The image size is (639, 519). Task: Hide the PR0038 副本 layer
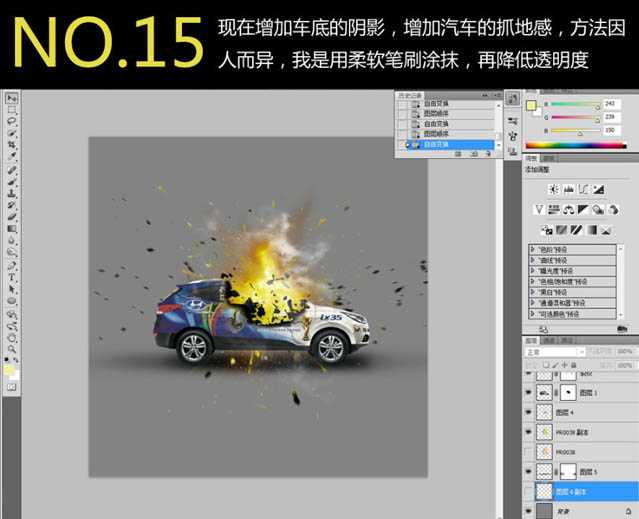529,432
